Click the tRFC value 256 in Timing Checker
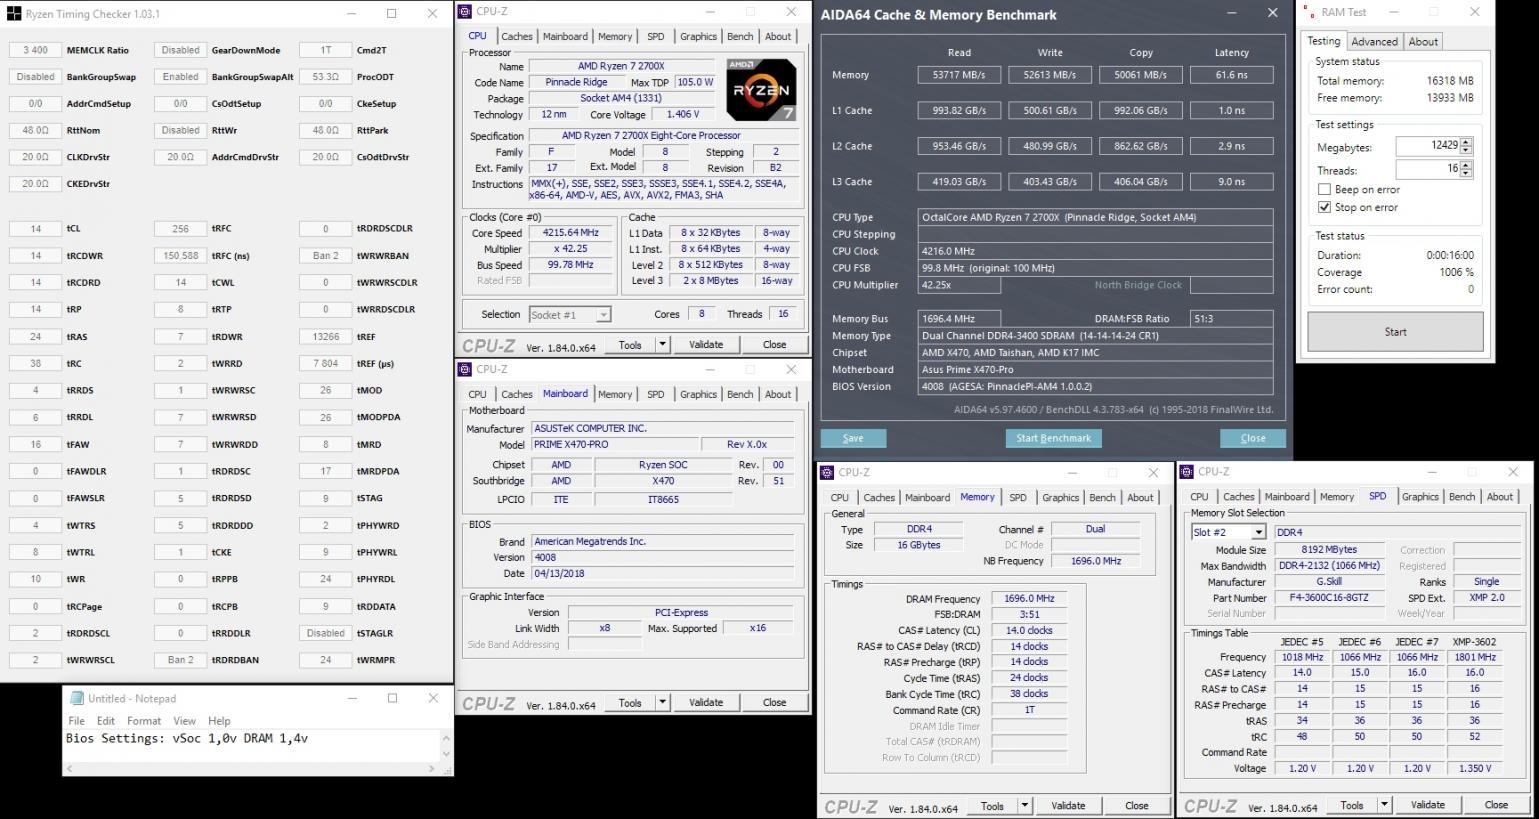The width and height of the screenshot is (1539, 819). point(180,229)
